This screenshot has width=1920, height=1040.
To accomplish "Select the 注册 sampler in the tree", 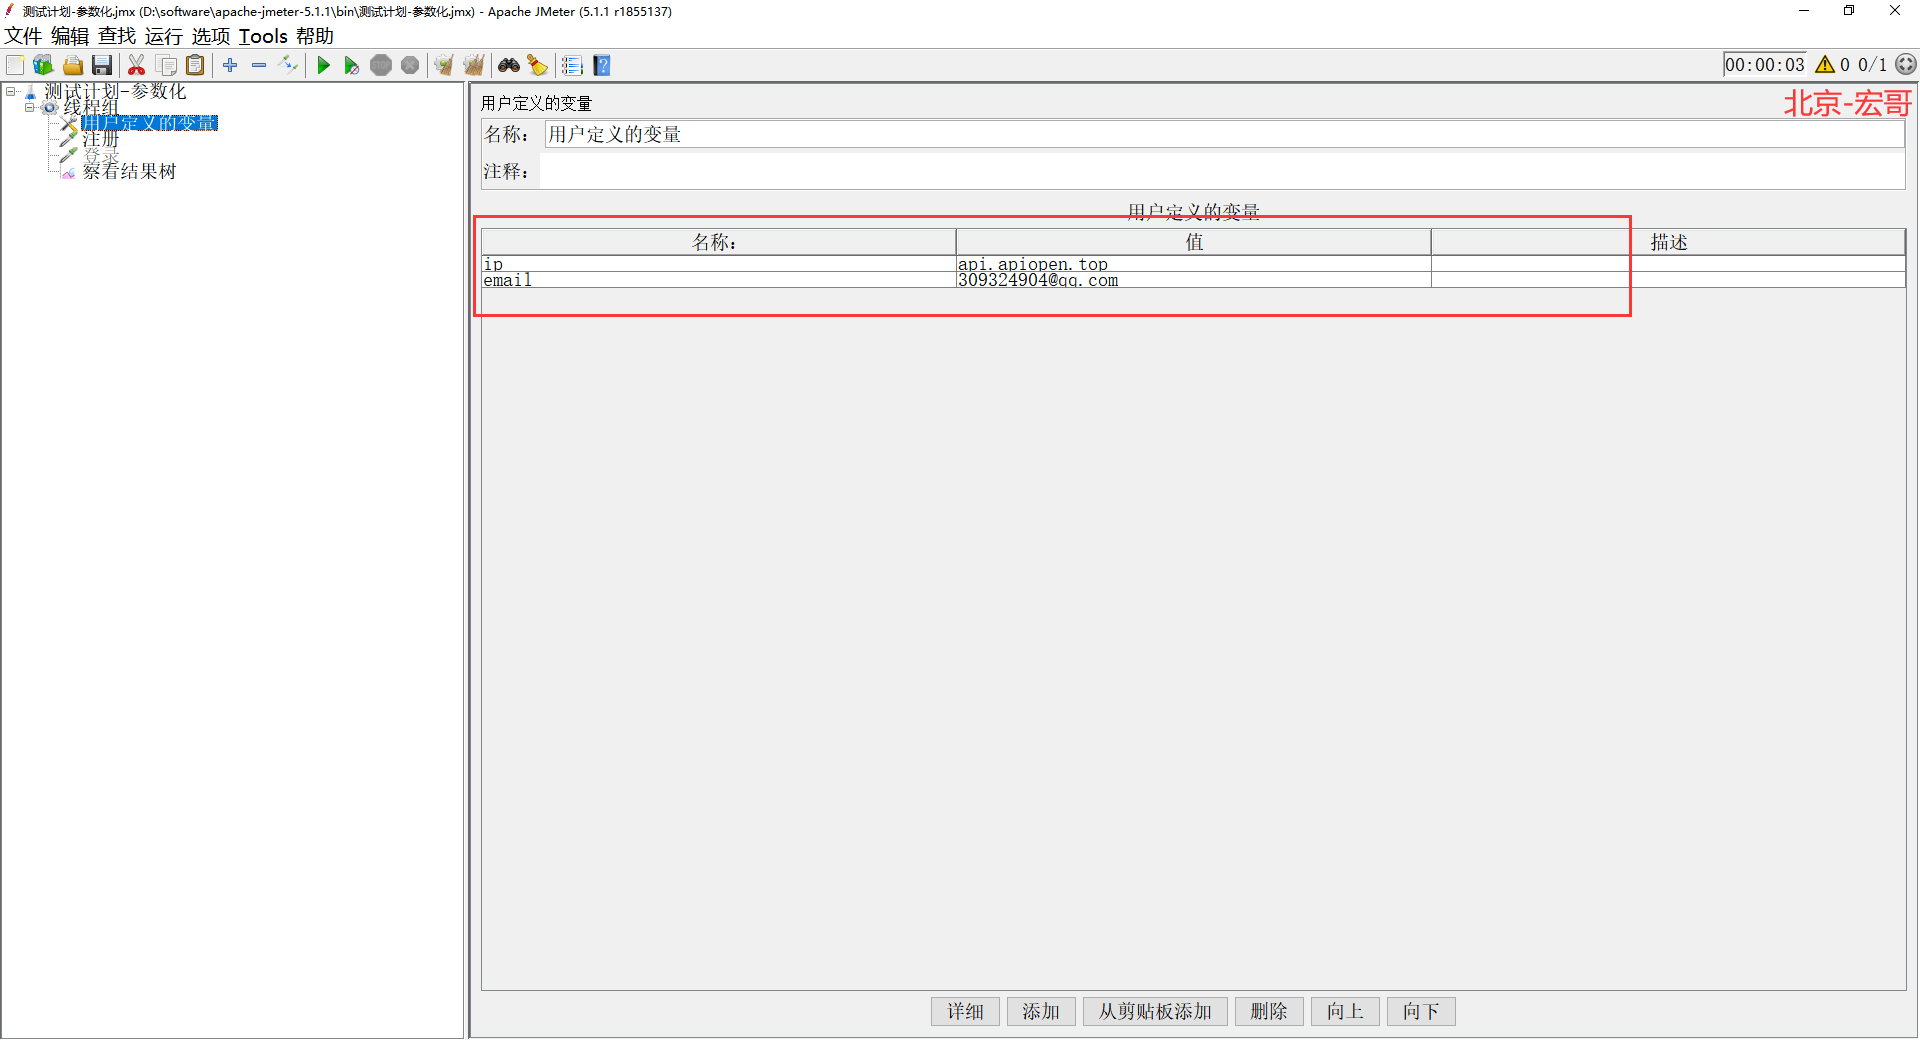I will 101,139.
